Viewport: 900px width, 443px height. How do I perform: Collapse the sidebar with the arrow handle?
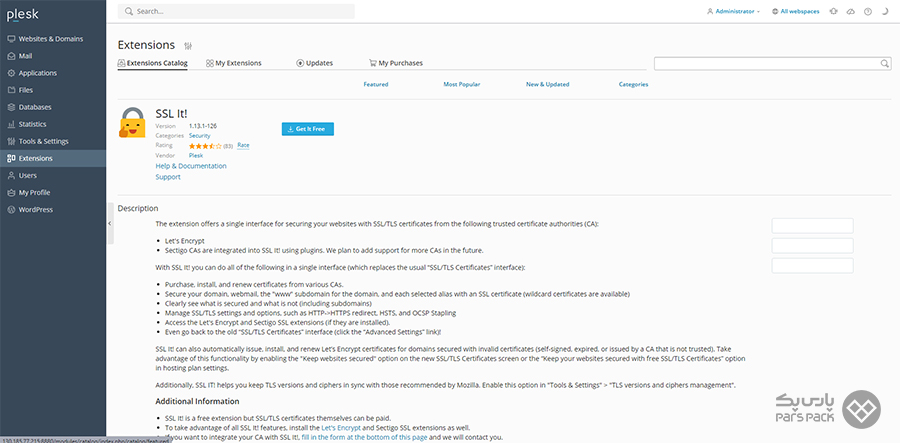click(x=110, y=223)
